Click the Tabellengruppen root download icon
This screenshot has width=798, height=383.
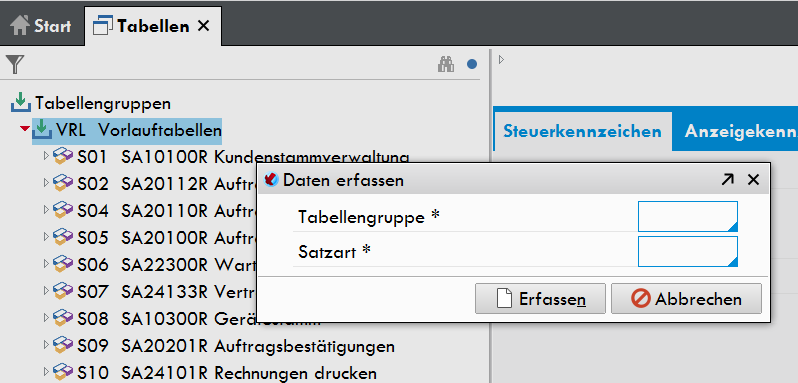20,103
